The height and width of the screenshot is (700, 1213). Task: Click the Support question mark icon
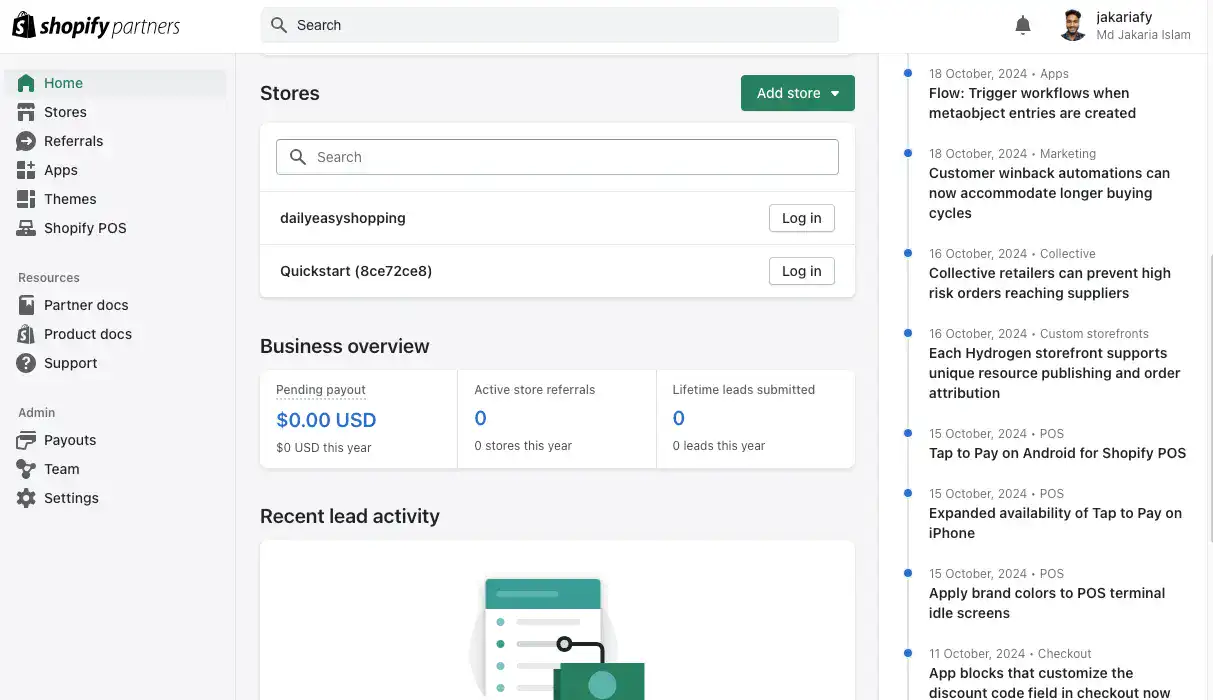pos(26,363)
